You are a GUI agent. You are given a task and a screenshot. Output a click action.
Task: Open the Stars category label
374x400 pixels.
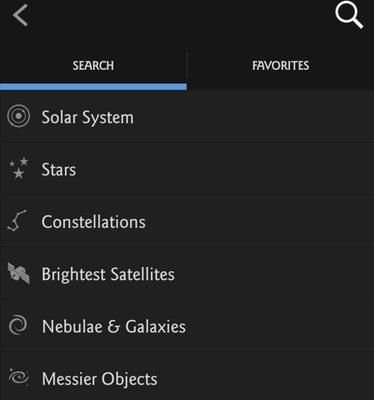(x=59, y=169)
